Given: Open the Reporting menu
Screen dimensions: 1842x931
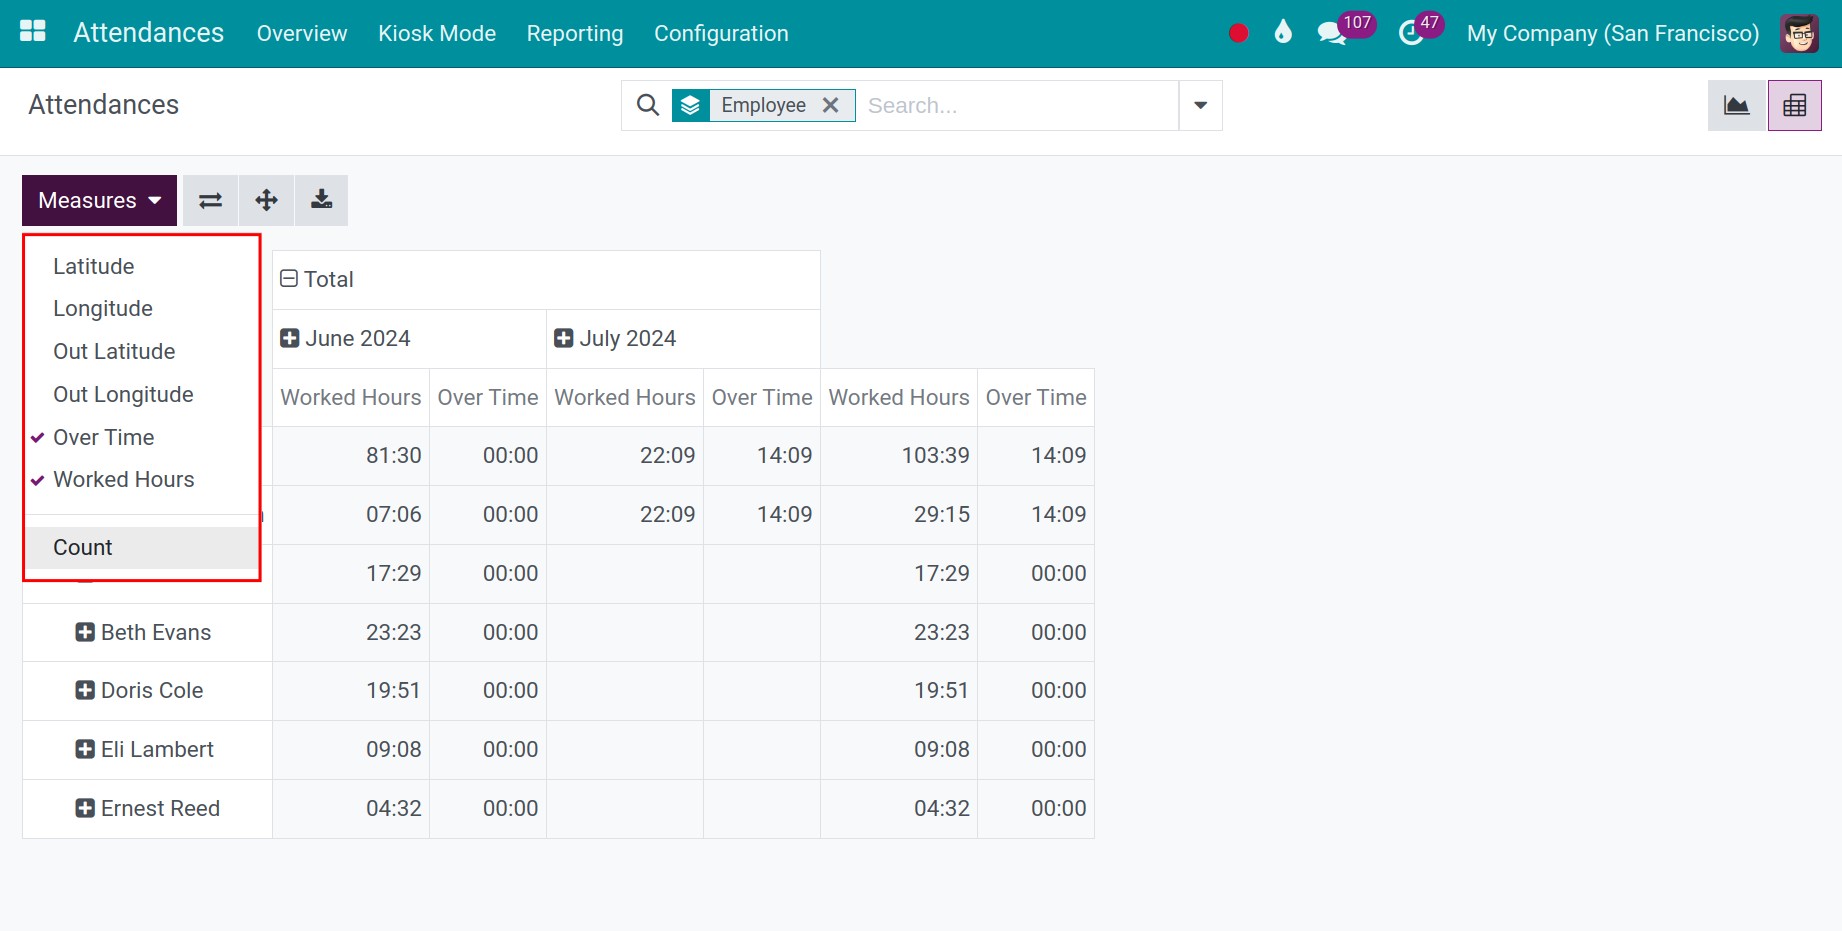Looking at the screenshot, I should (575, 33).
